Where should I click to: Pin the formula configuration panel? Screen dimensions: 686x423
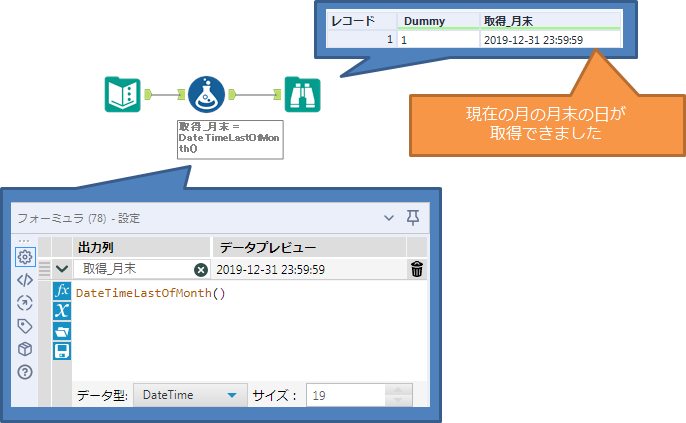point(413,217)
